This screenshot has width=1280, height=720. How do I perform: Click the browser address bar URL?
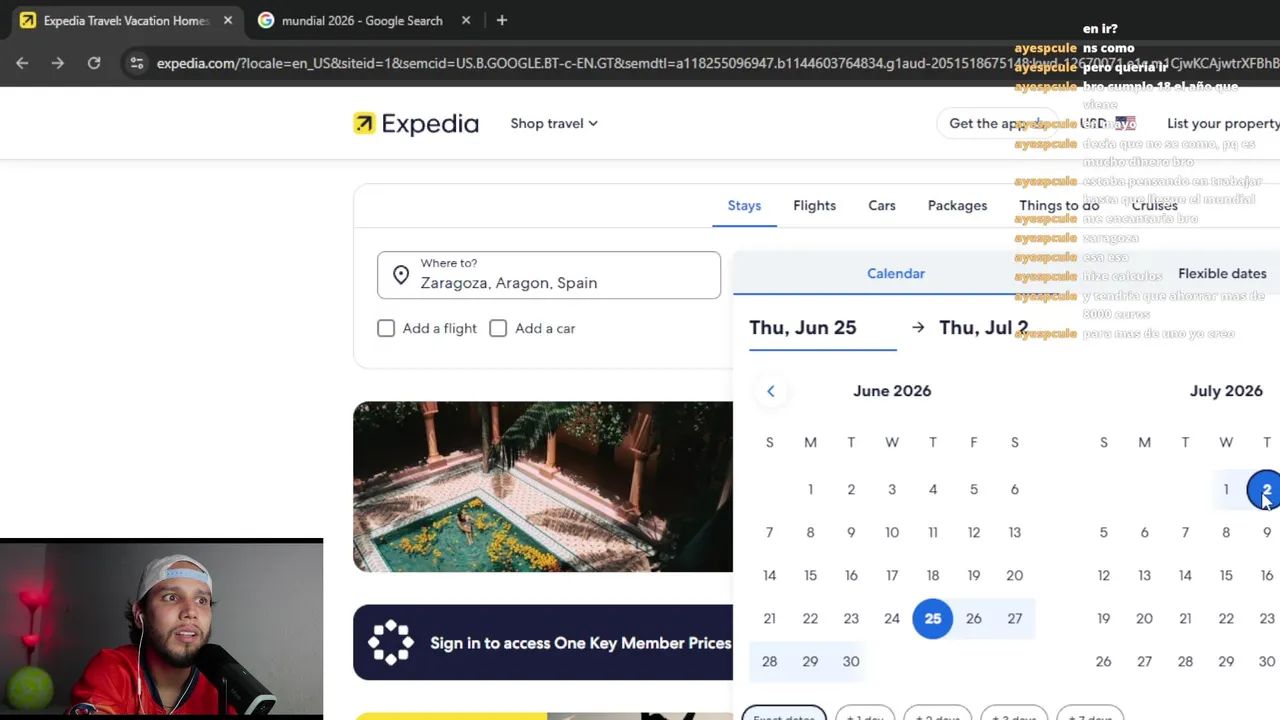pos(718,63)
